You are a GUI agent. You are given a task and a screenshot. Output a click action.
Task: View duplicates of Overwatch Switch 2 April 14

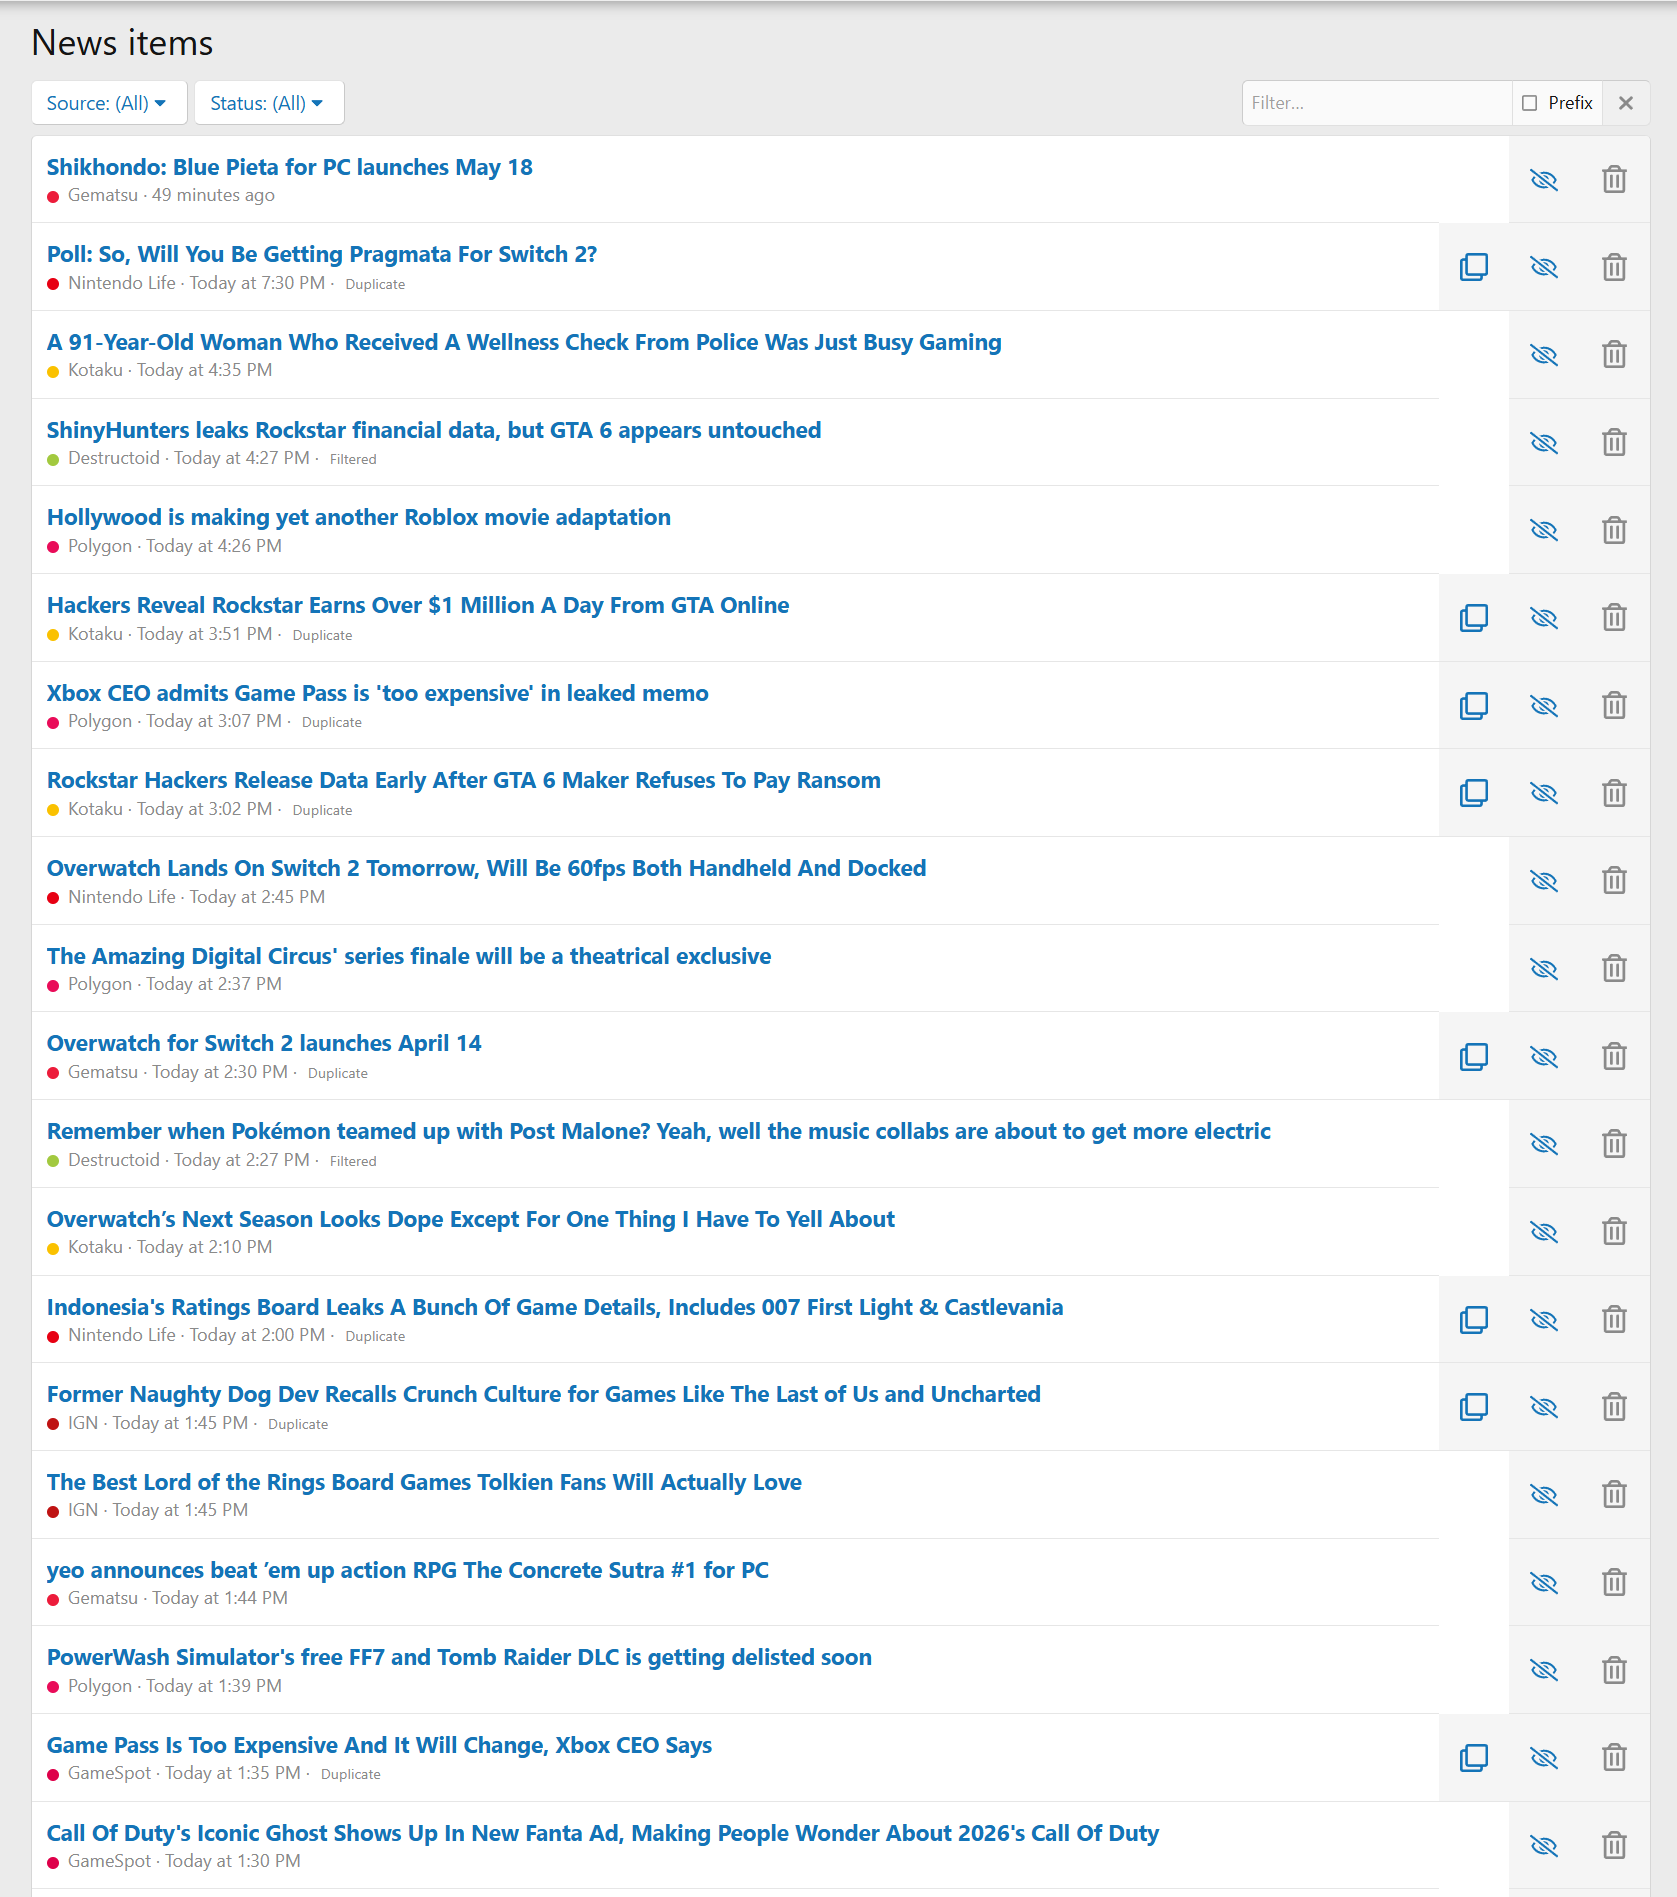point(1473,1057)
